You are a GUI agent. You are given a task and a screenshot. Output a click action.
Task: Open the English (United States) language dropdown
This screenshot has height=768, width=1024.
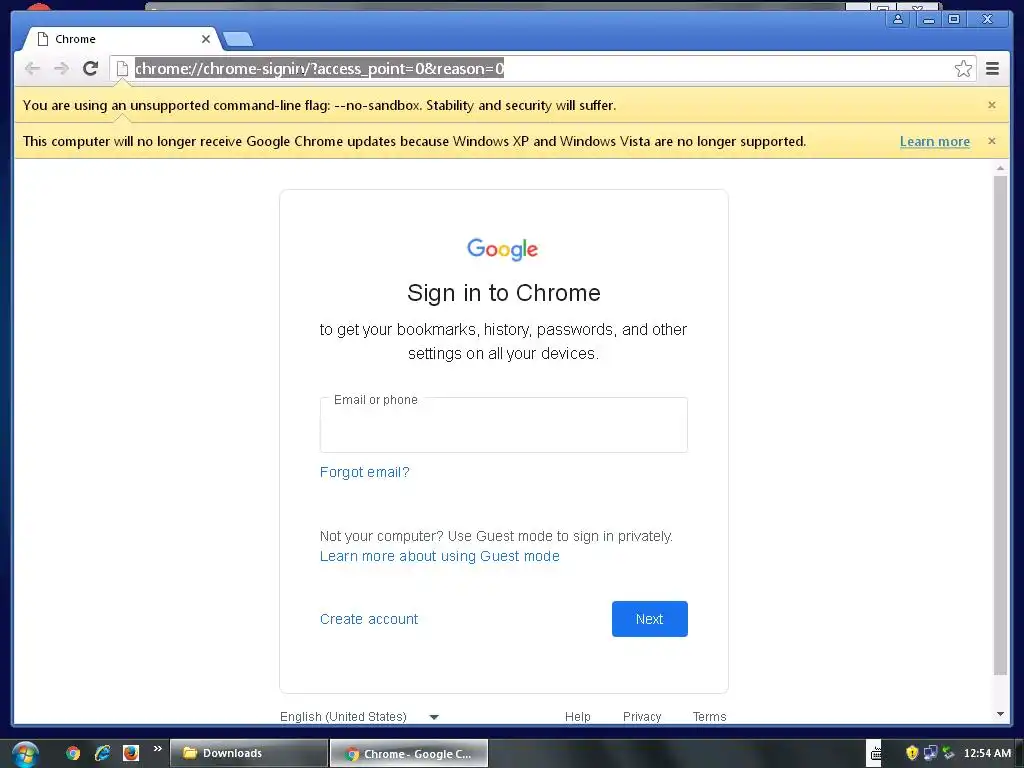359,716
